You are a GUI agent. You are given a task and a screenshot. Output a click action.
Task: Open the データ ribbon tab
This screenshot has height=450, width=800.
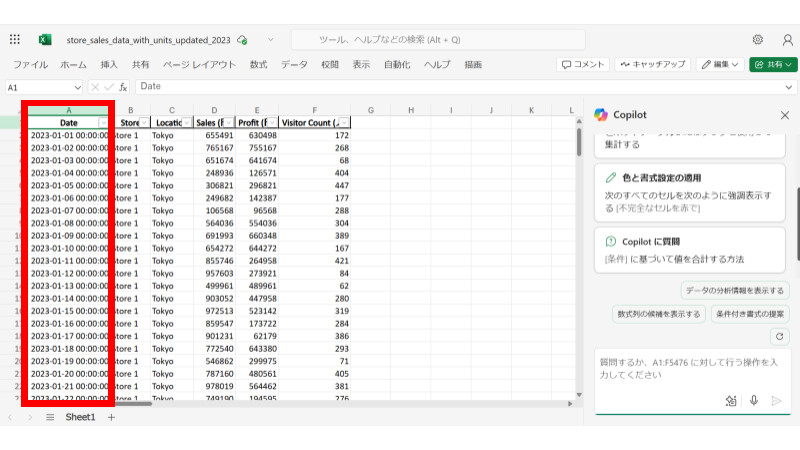click(294, 64)
